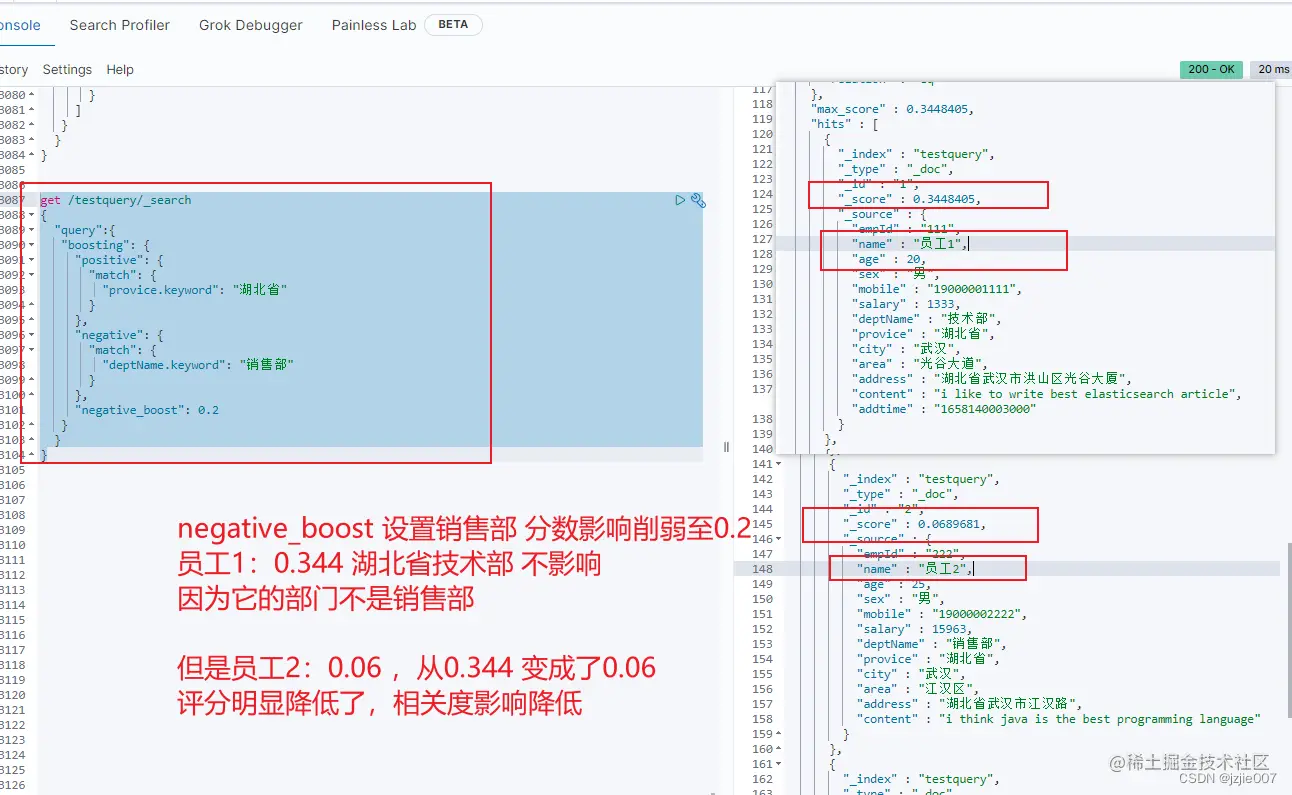Fold the positive "match" block at line 3092

coord(32,275)
